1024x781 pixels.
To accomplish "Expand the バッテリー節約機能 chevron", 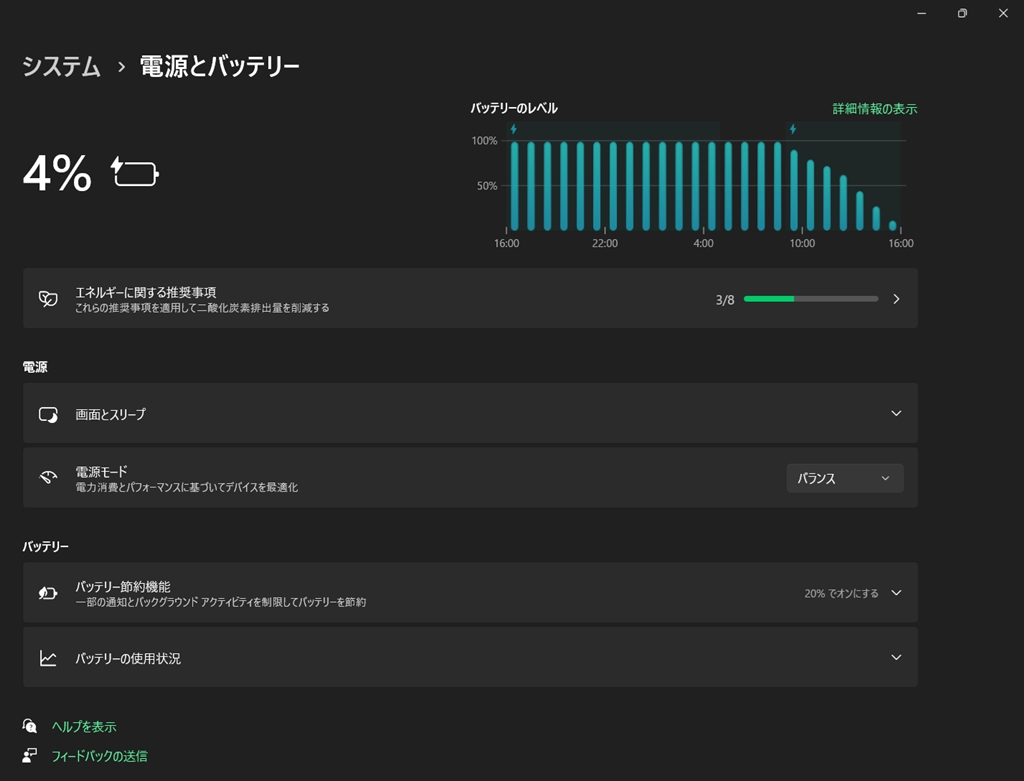I will pos(896,593).
